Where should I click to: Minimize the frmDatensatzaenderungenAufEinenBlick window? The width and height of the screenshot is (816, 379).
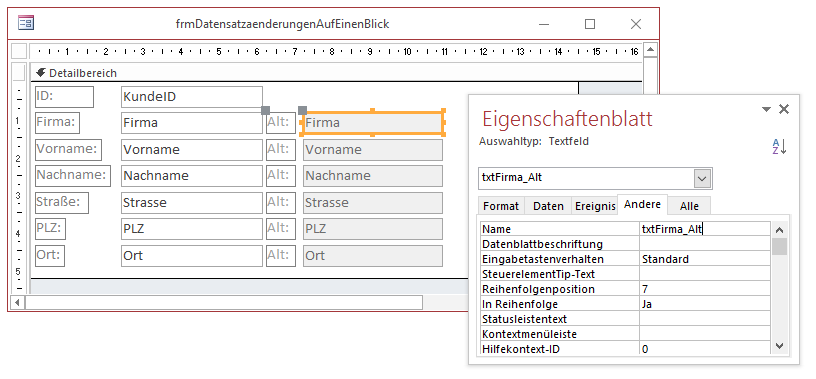pyautogui.click(x=544, y=24)
